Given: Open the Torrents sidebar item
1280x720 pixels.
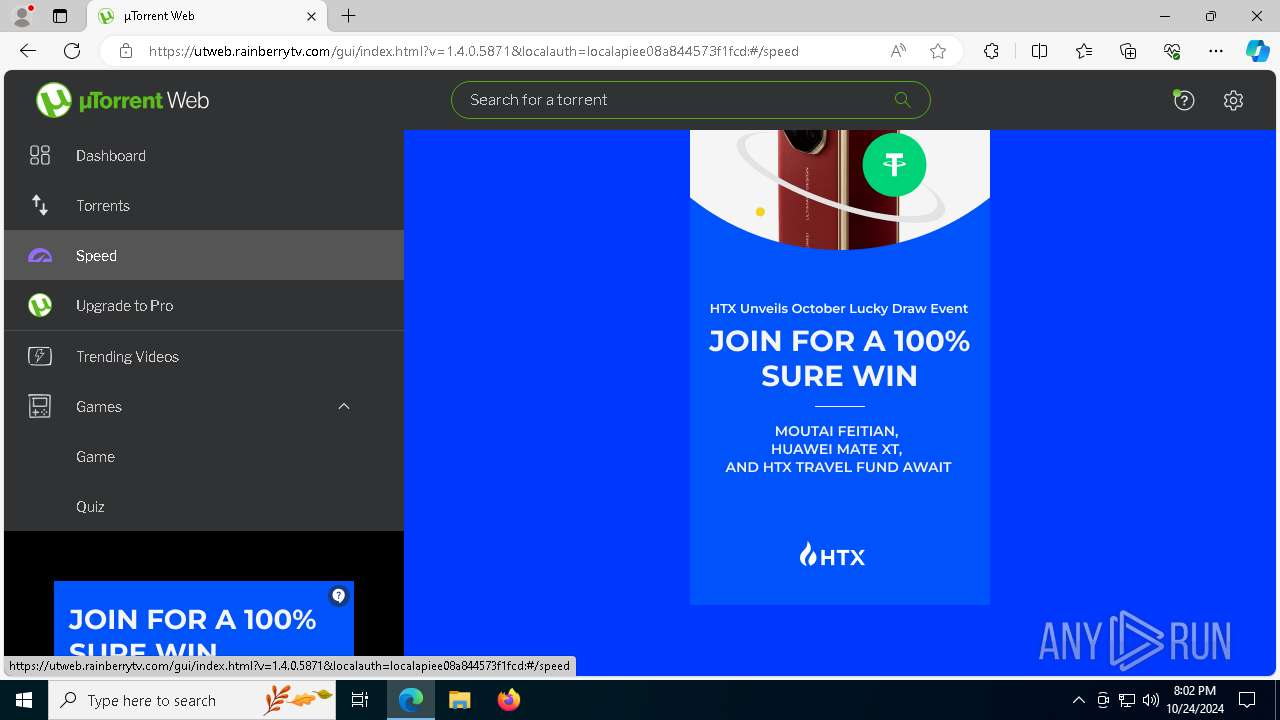Looking at the screenshot, I should [x=204, y=205].
